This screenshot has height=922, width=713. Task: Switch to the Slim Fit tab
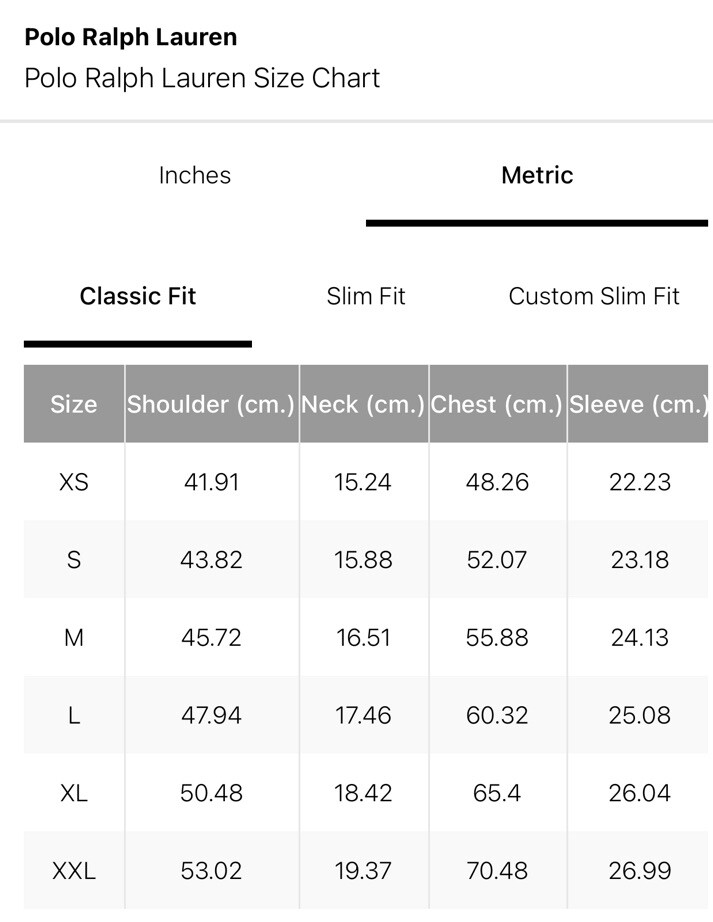366,296
